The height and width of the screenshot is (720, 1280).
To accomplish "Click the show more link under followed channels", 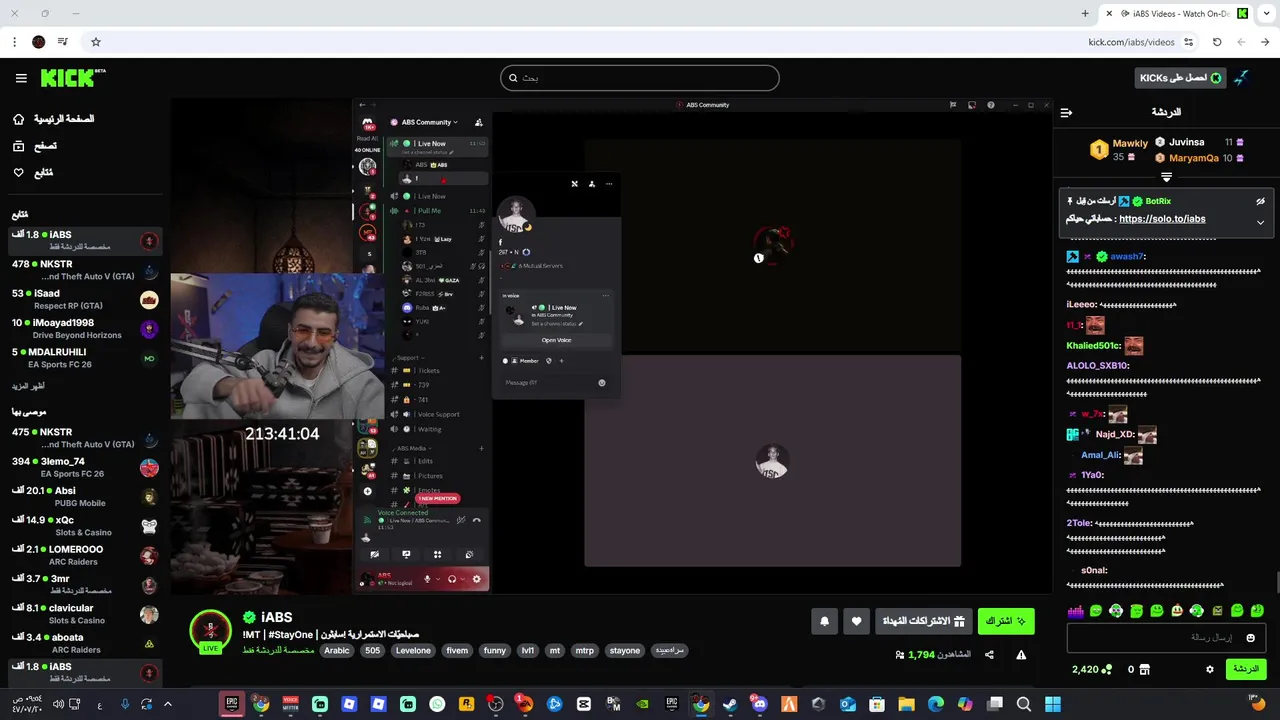I will (28, 386).
